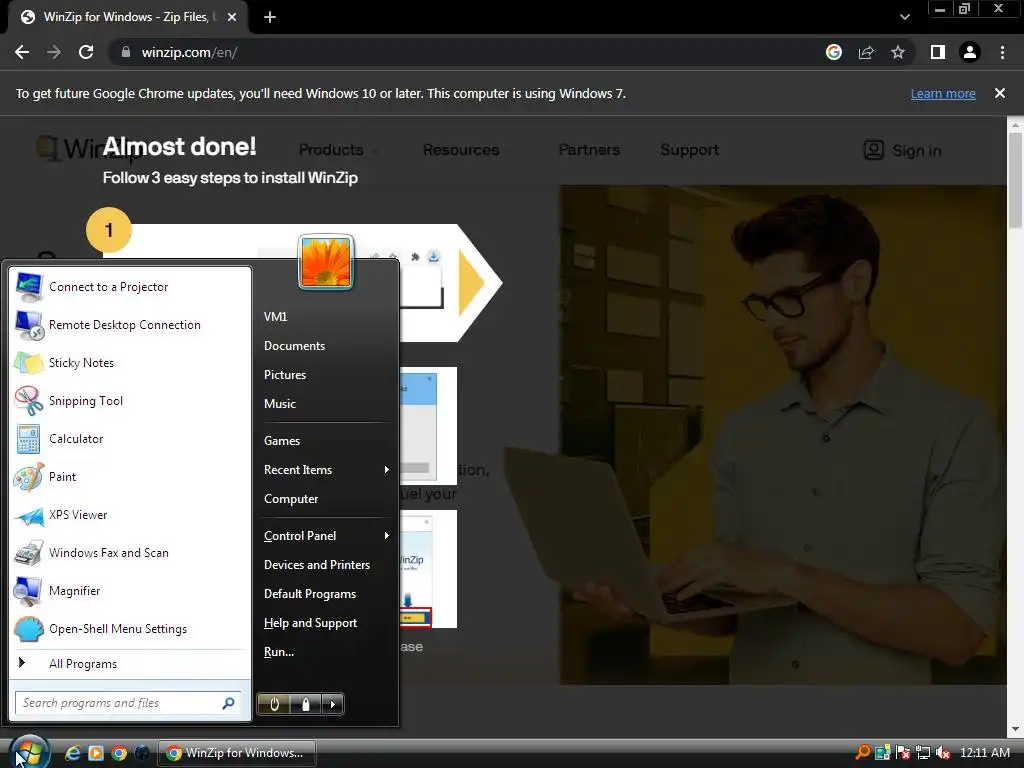Launch the Snipping Tool
The width and height of the screenshot is (1024, 768).
[129, 400]
